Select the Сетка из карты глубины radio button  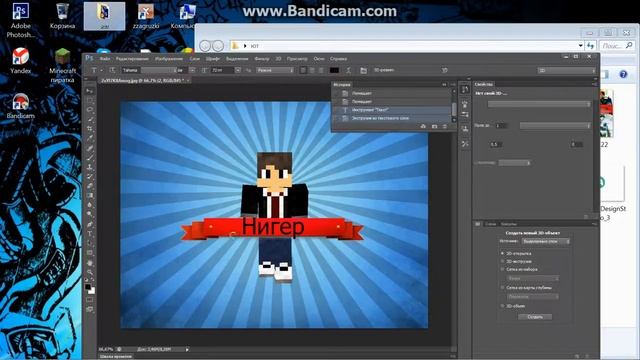coord(502,287)
